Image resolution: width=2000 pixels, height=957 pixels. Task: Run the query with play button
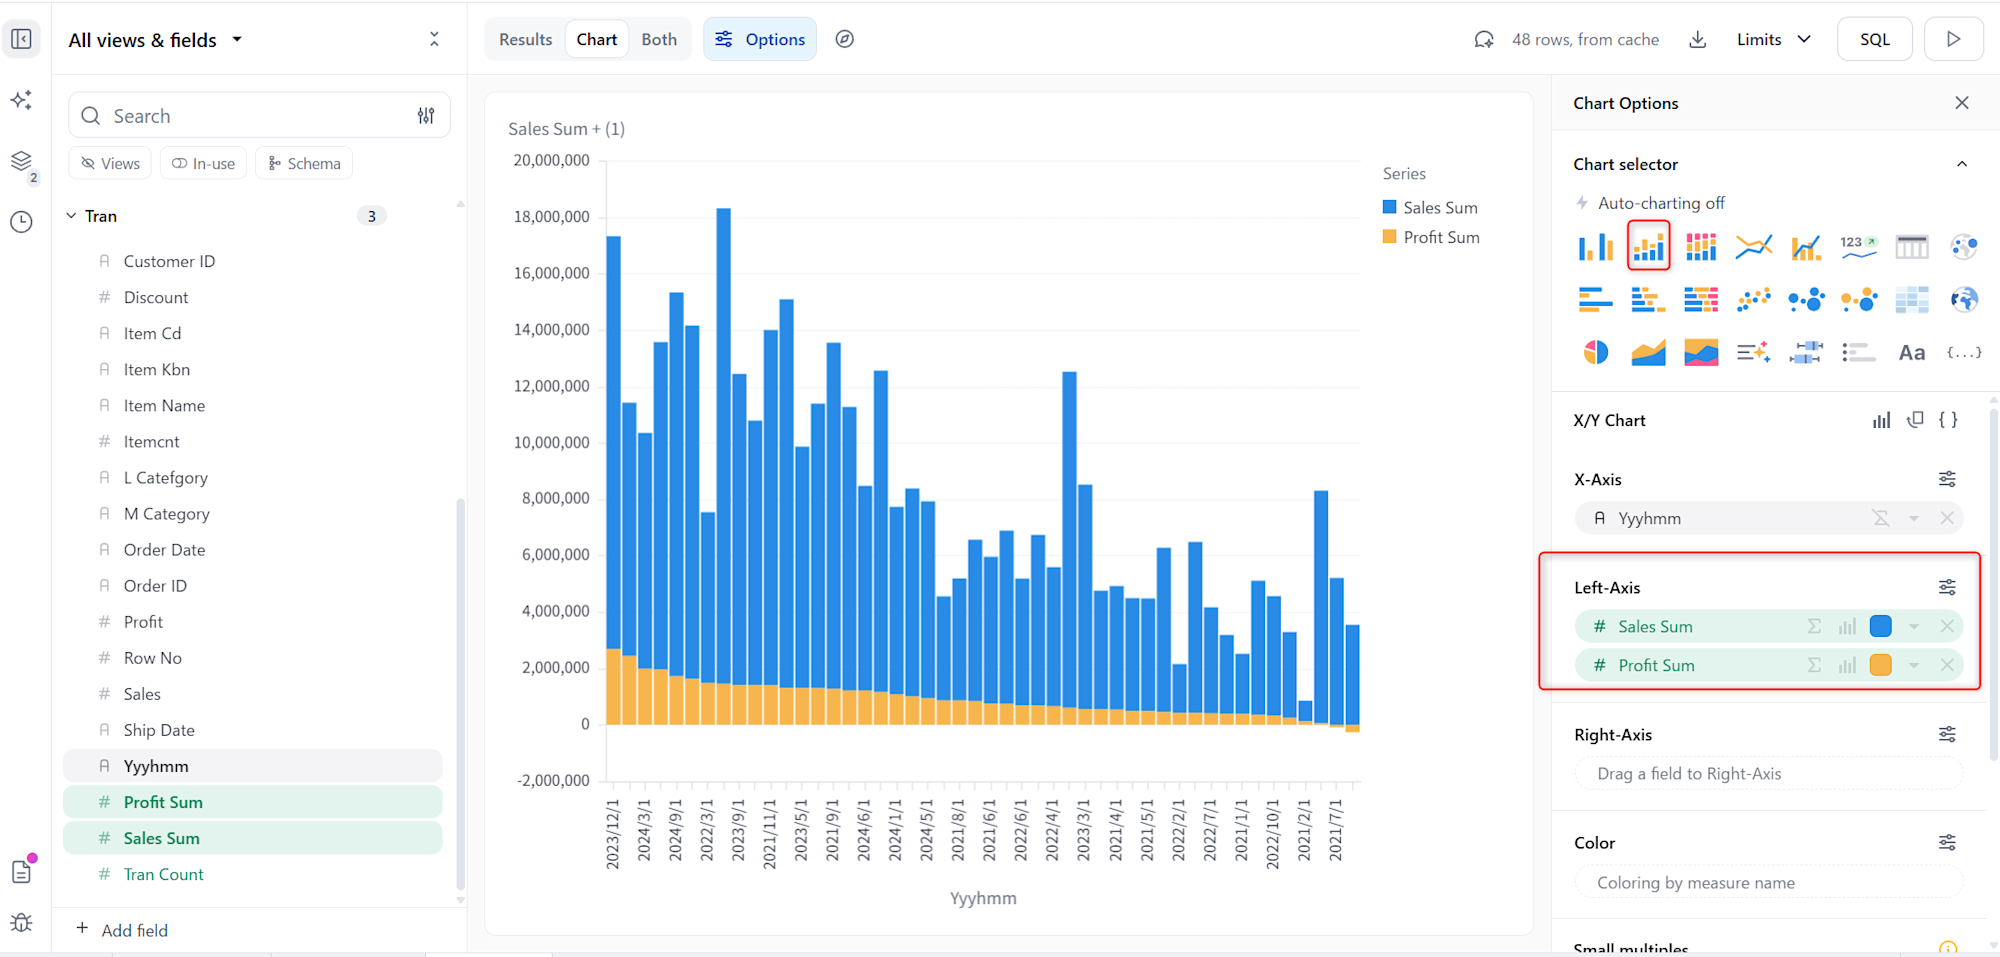click(1953, 40)
